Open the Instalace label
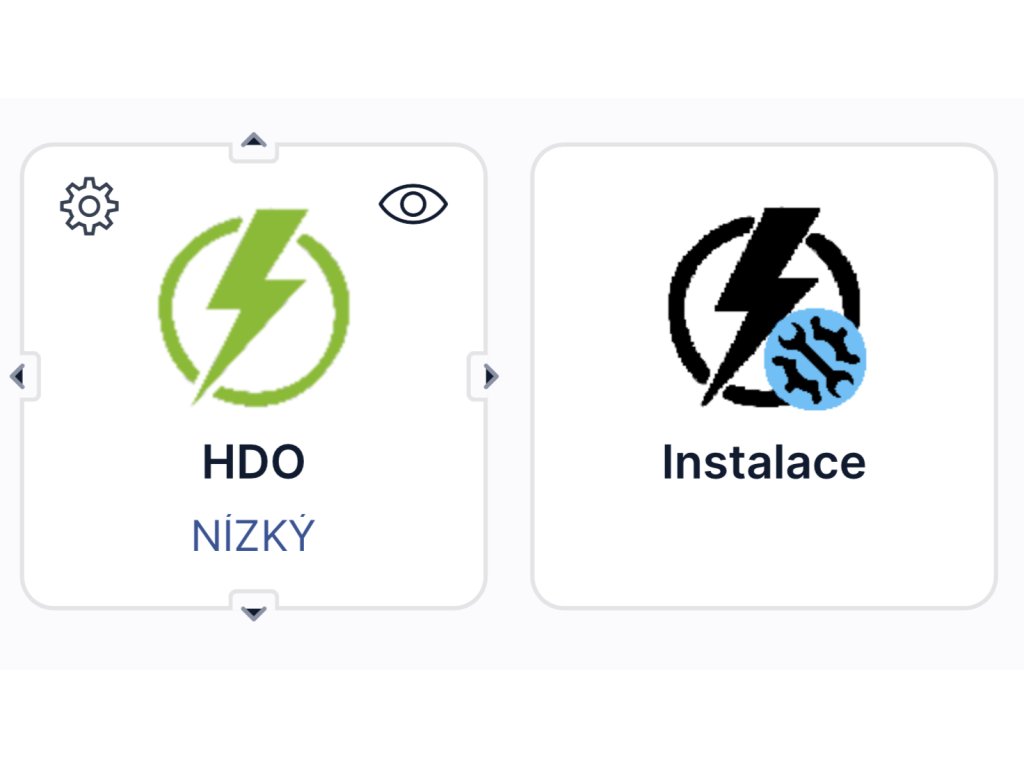This screenshot has height=768, width=1024. 764,462
